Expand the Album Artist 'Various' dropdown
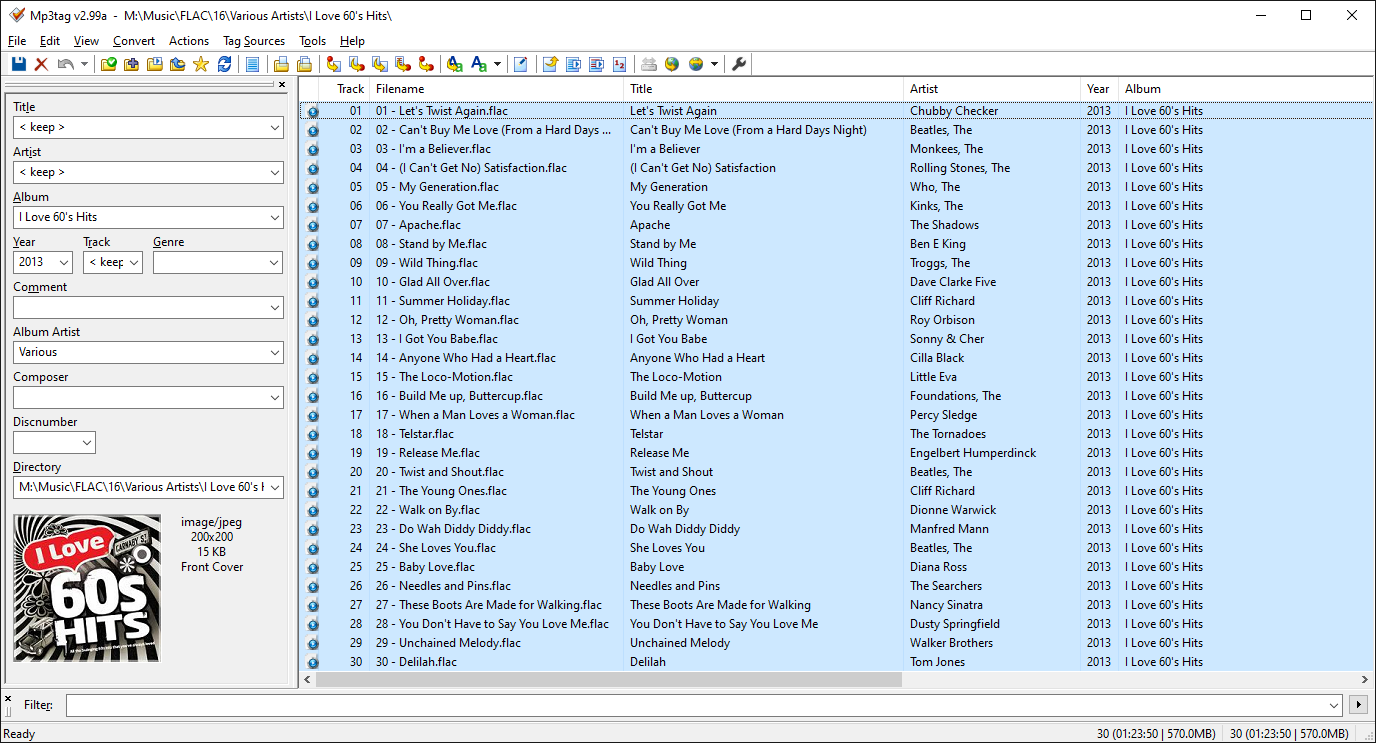Screen dimensions: 1376x743 tap(275, 352)
